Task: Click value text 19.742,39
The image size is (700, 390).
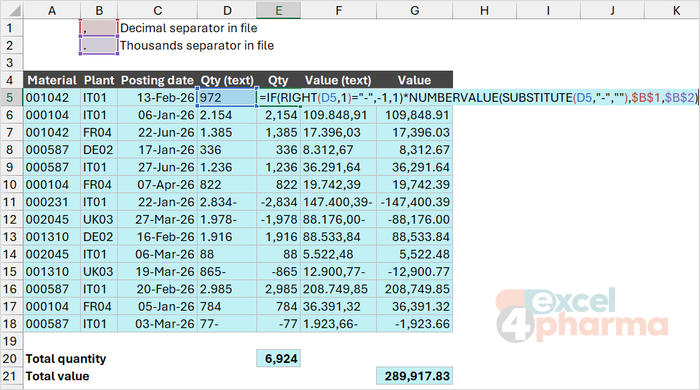Action: click(x=338, y=184)
